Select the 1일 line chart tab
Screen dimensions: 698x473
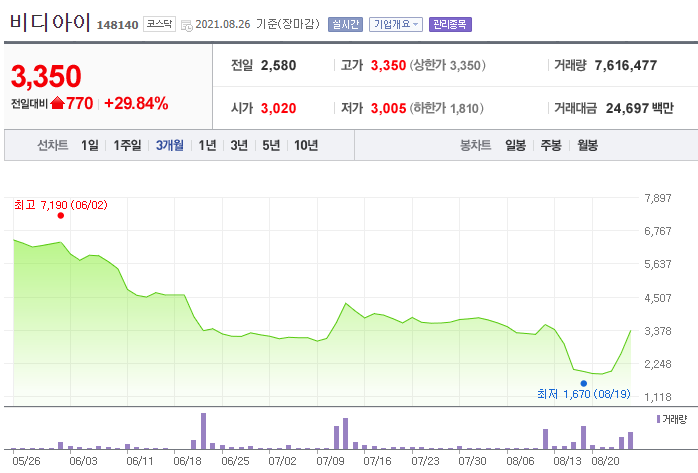coord(89,145)
